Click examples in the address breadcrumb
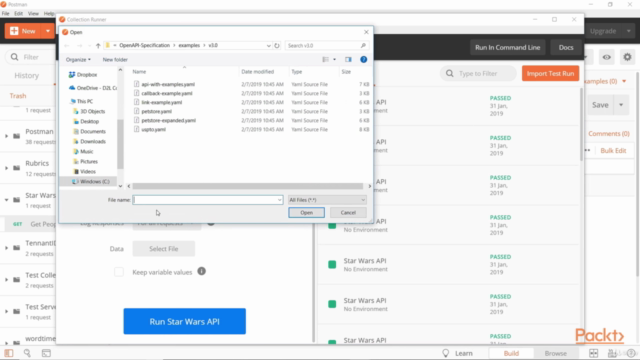The height and width of the screenshot is (360, 640). pyautogui.click(x=189, y=45)
